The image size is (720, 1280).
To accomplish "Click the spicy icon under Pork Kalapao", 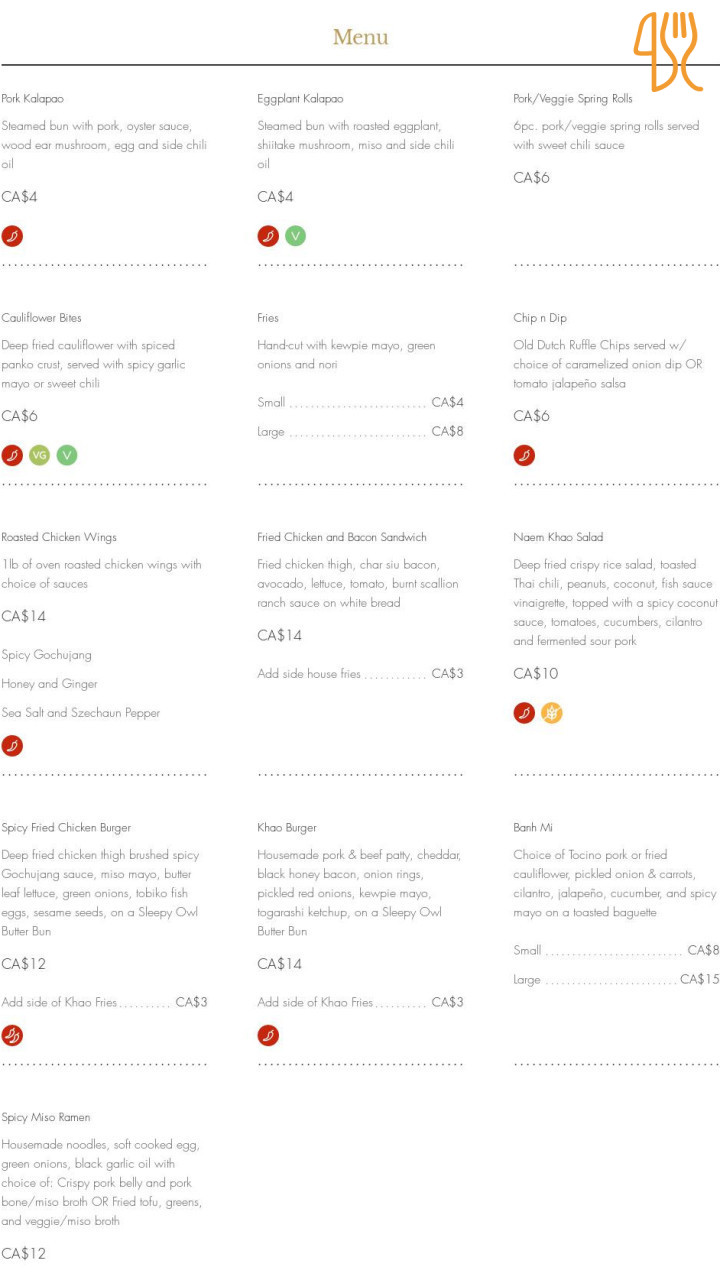I will point(12,236).
